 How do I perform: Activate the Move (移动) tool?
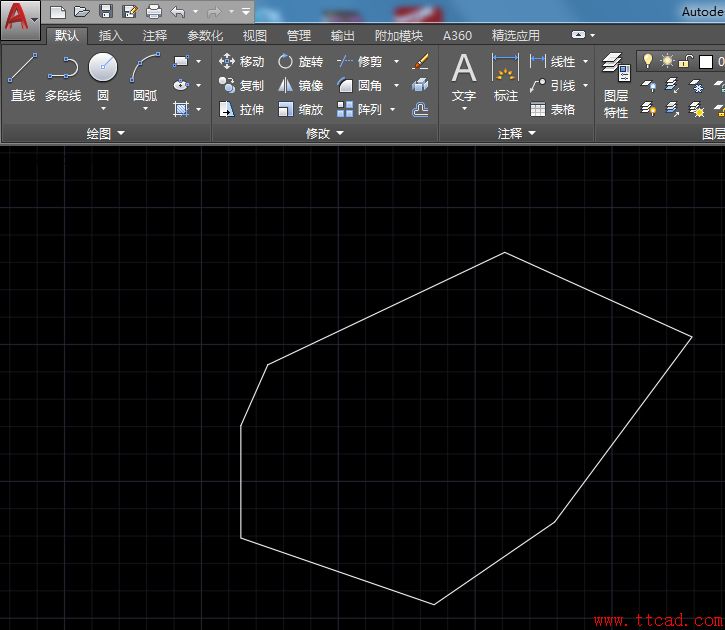[x=241, y=61]
